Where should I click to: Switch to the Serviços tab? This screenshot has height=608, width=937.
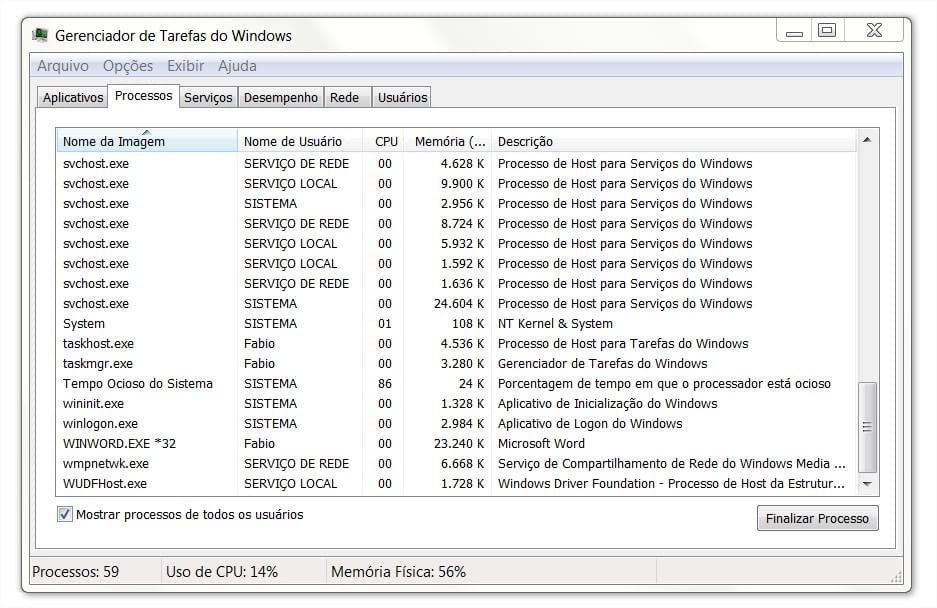[x=208, y=97]
